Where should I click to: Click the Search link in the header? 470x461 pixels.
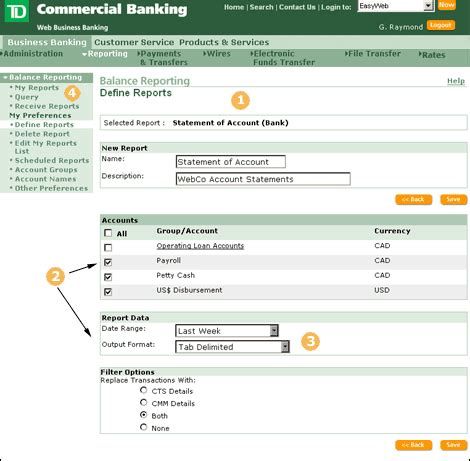click(261, 7)
